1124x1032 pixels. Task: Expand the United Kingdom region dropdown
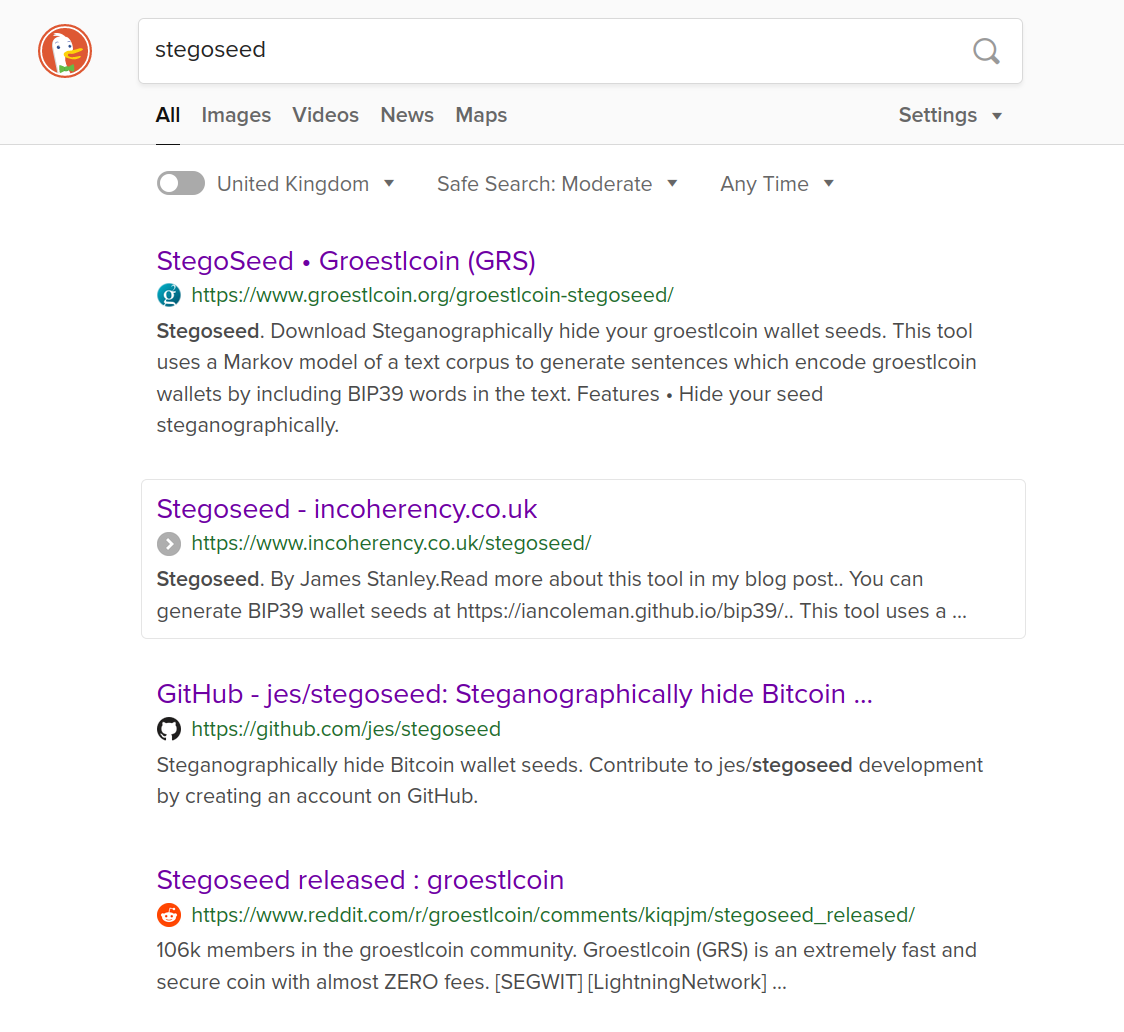[306, 184]
